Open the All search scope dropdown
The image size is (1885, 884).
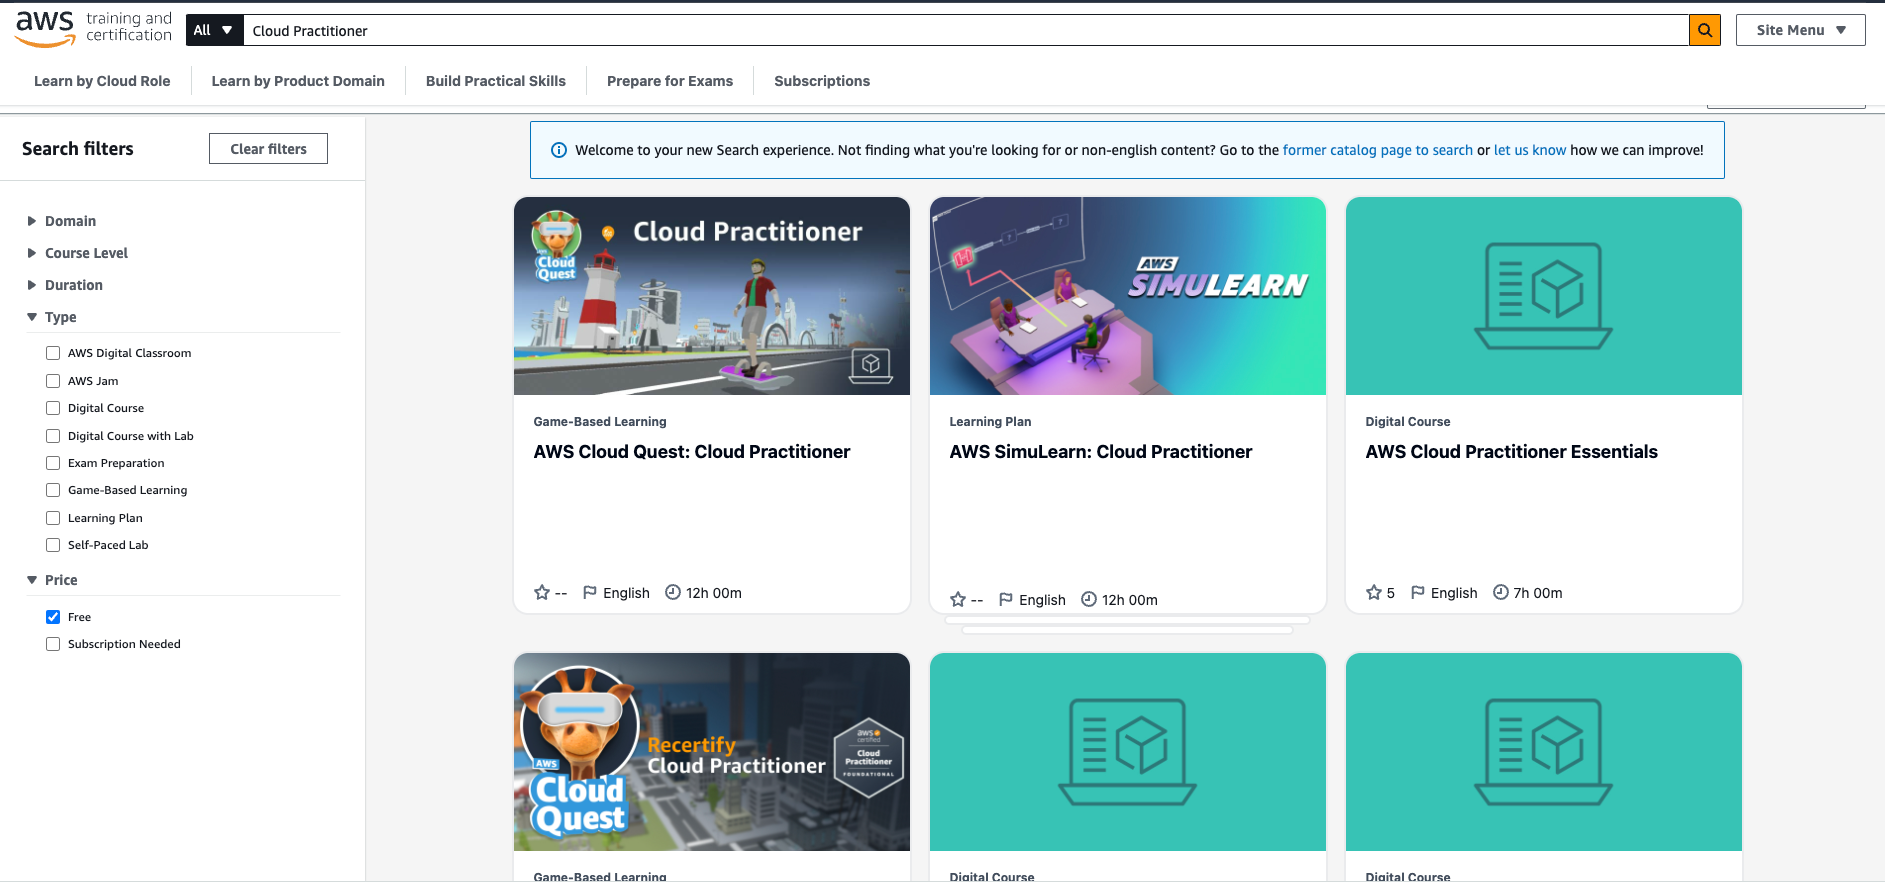tap(214, 30)
